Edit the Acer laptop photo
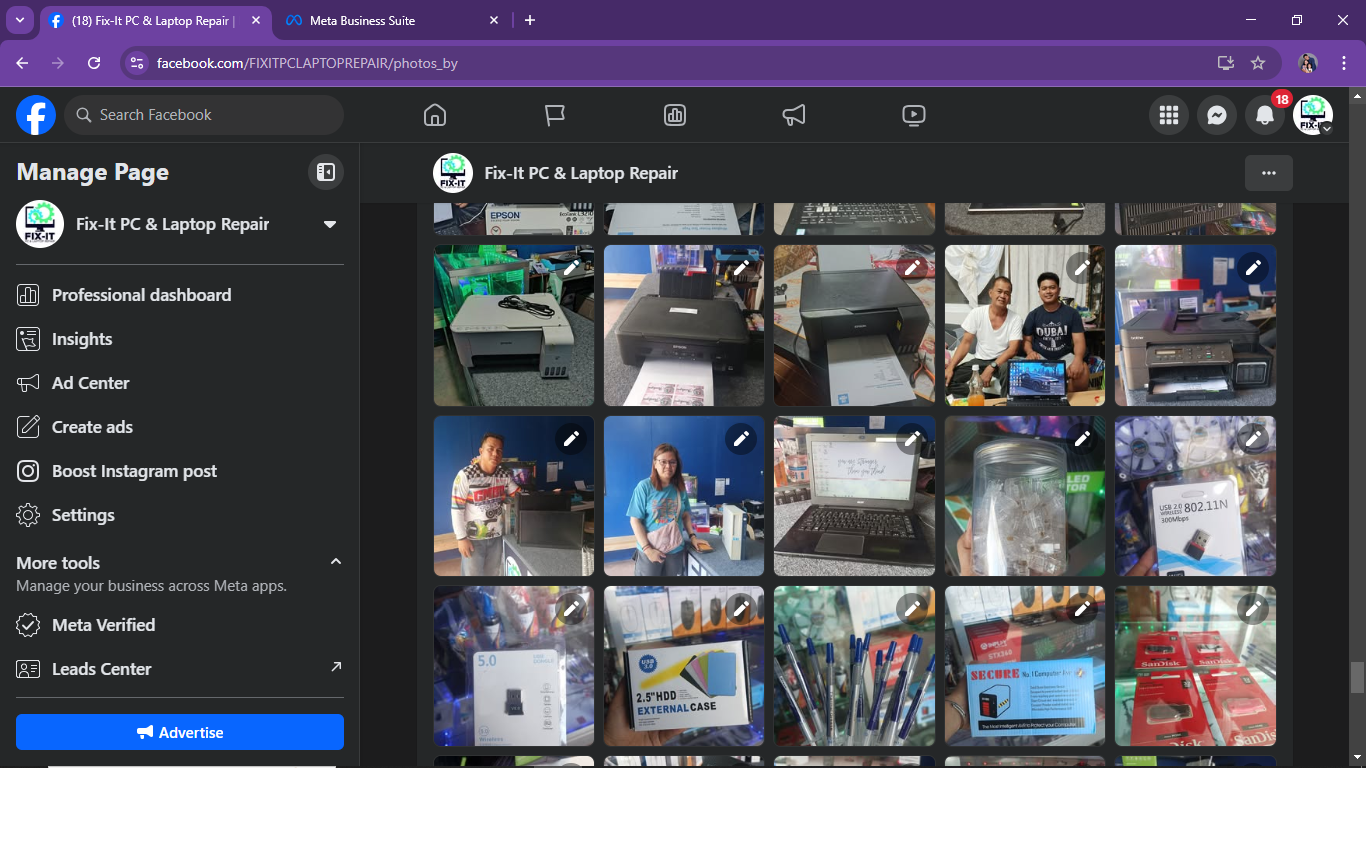 (x=912, y=438)
